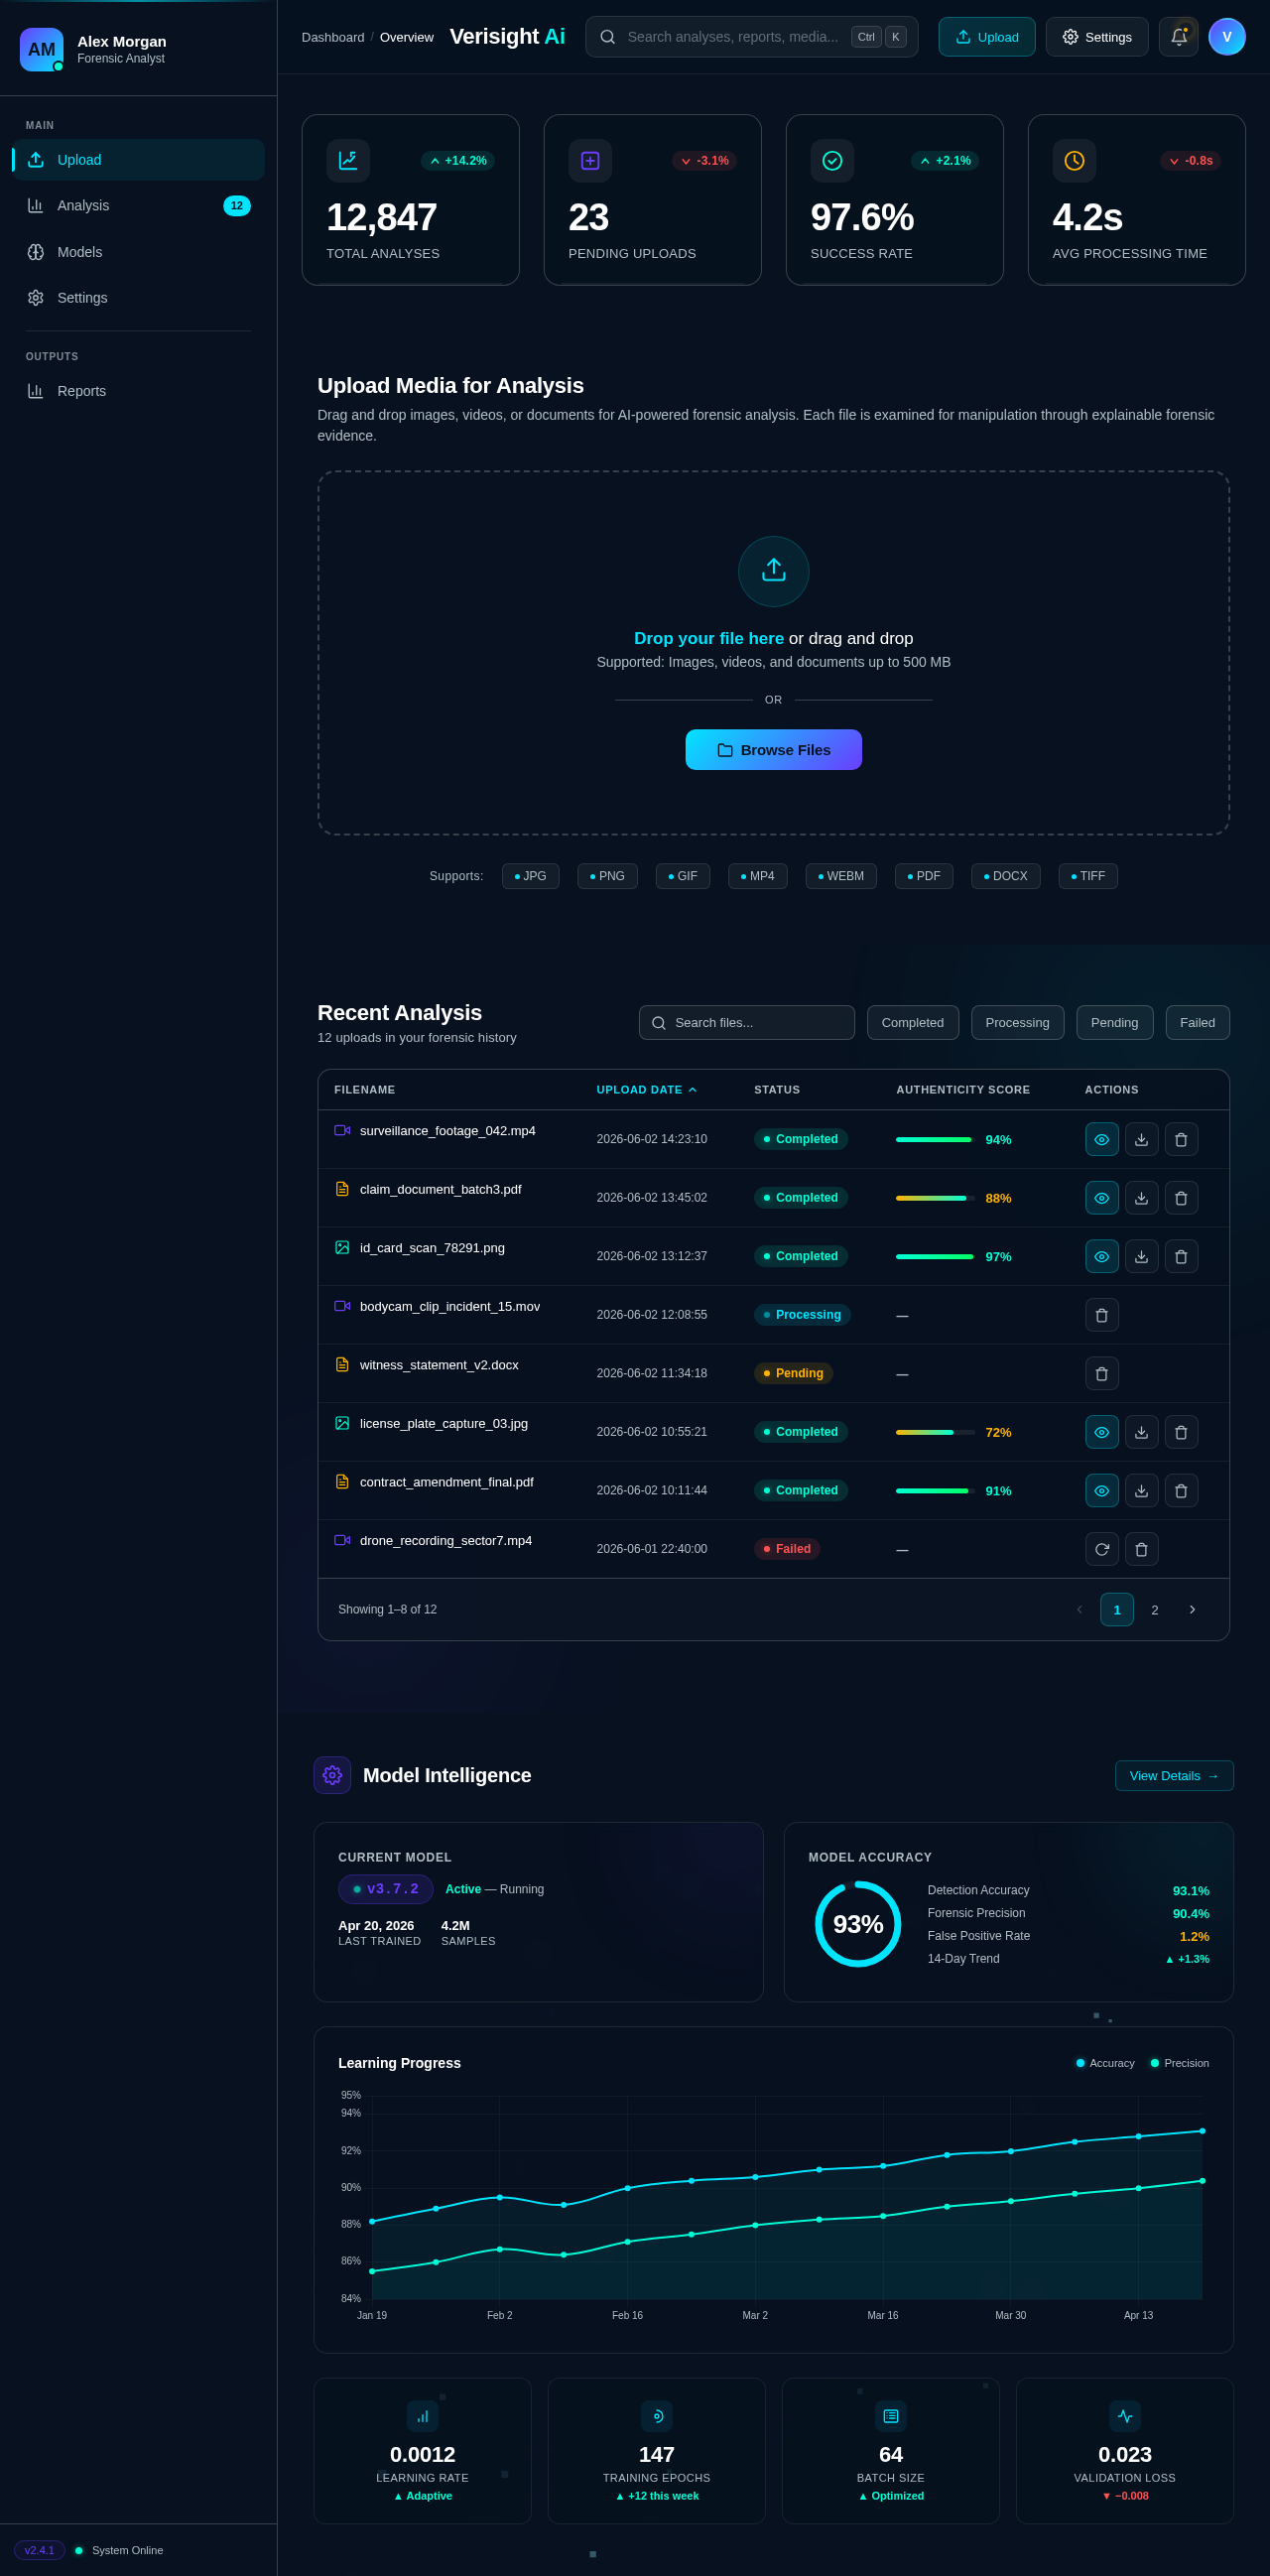Click 72% authenticity score bar
The image size is (1270, 2576).
935,1432
